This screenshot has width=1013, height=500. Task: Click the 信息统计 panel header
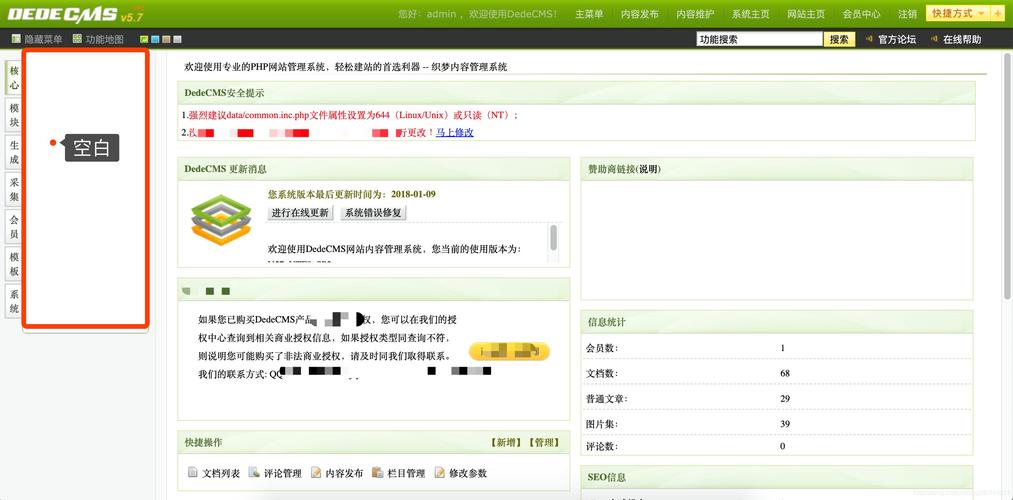[x=777, y=322]
